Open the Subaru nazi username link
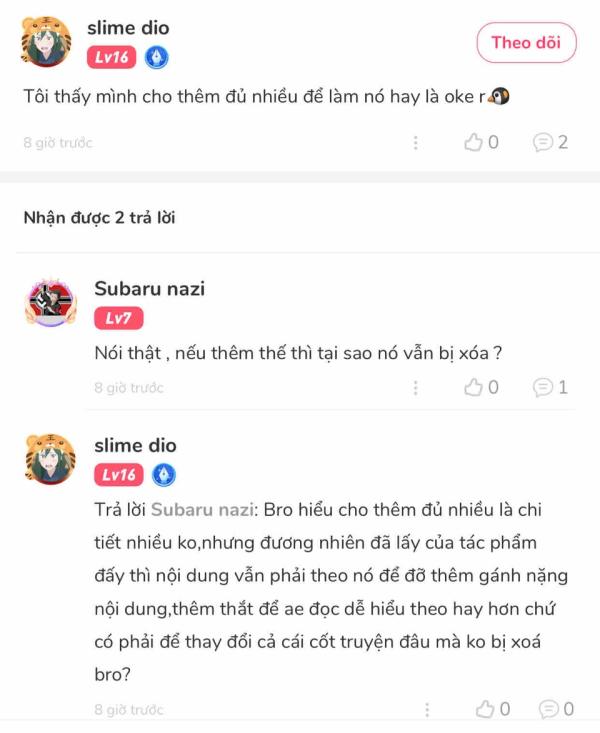This screenshot has width=600, height=733. pos(150,288)
